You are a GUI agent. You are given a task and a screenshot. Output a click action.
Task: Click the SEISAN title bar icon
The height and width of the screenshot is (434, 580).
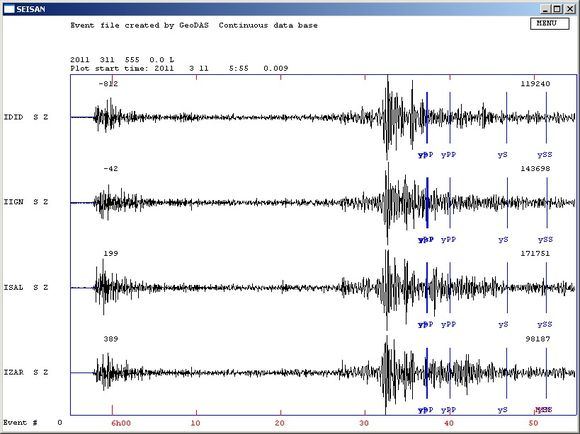pos(9,9)
